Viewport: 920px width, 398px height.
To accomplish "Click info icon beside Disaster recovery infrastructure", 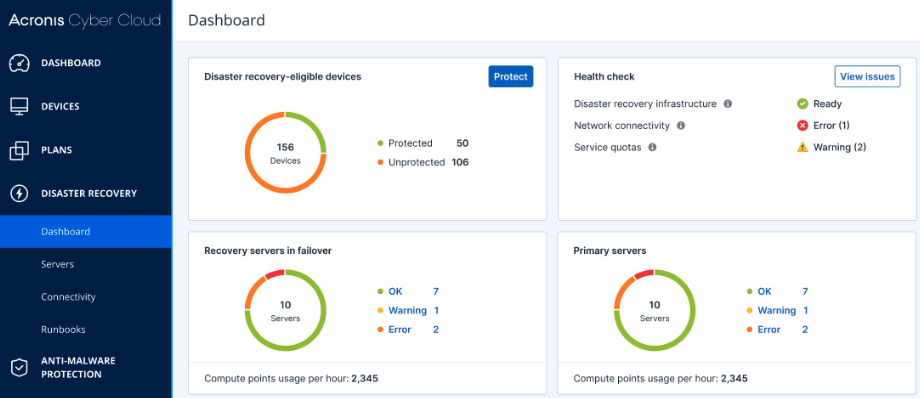I will (x=728, y=104).
